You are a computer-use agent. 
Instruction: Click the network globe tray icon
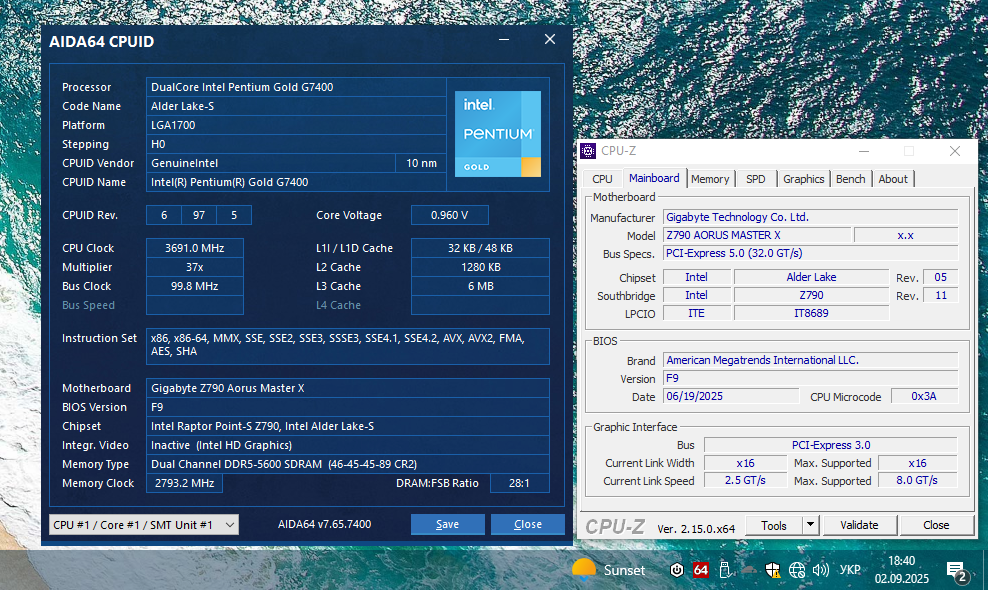(796, 570)
